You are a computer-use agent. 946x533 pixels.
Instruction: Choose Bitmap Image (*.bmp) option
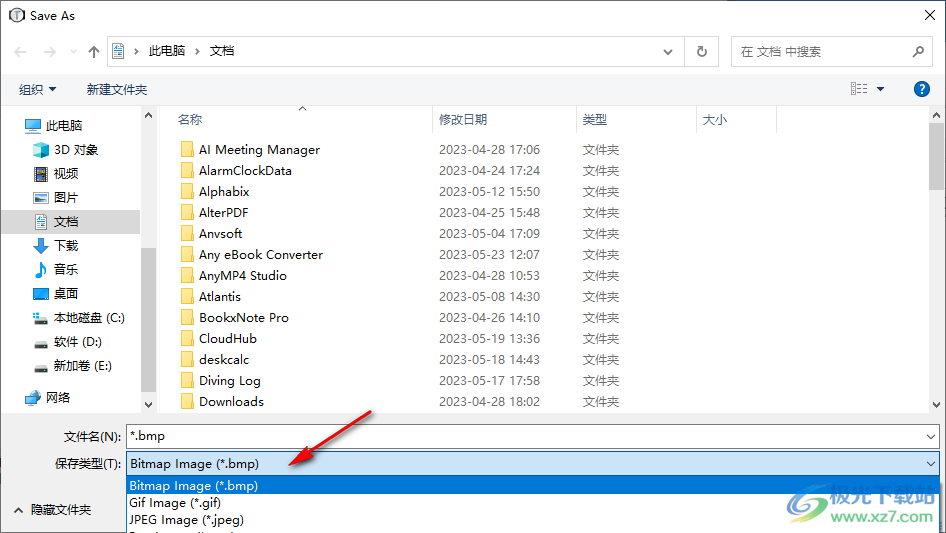[x=533, y=485]
